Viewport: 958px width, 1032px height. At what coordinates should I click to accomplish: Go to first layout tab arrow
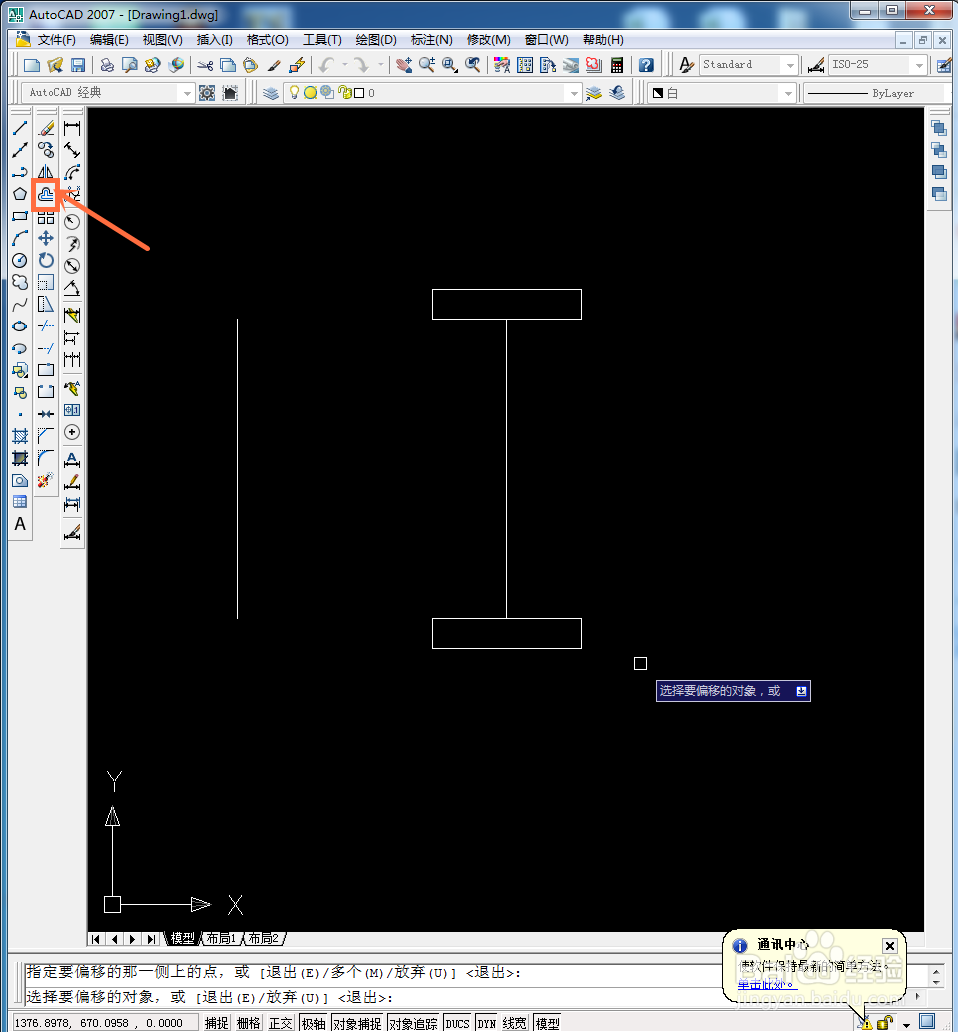click(x=96, y=939)
